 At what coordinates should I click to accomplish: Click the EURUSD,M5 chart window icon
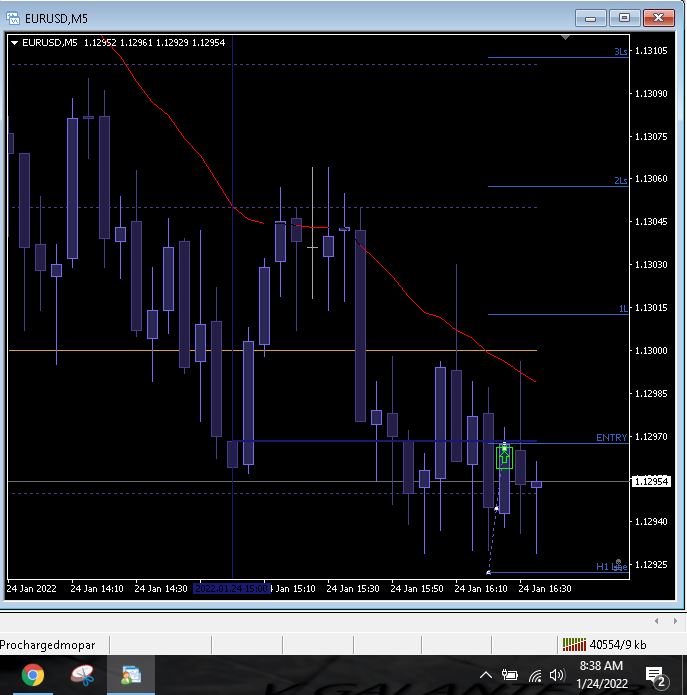13,18
